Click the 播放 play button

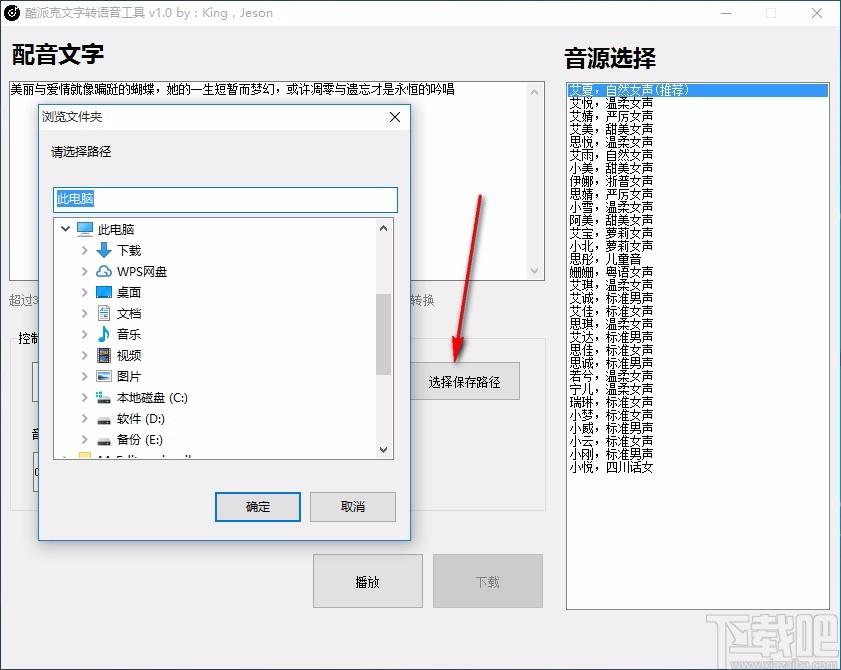367,581
